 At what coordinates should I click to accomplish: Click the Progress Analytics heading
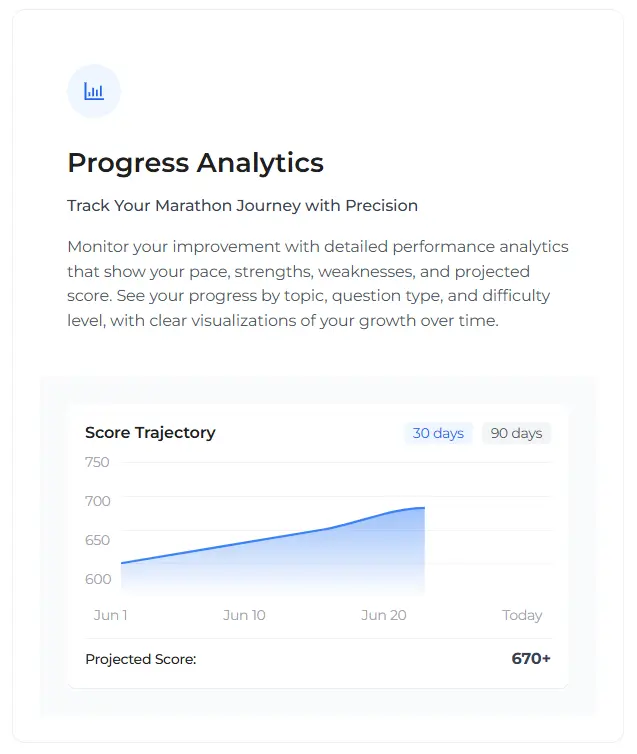pyautogui.click(x=195, y=163)
